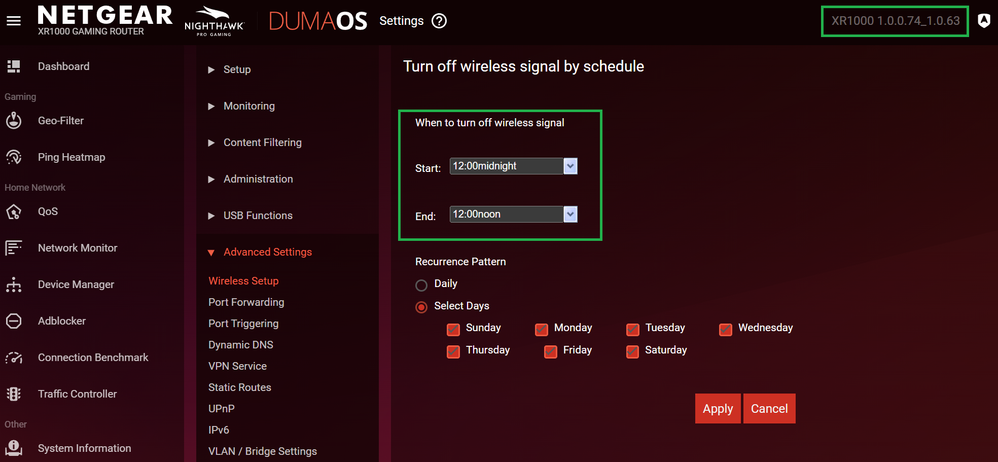
Task: Click the Dashboard icon in sidebar
Action: pos(14,66)
